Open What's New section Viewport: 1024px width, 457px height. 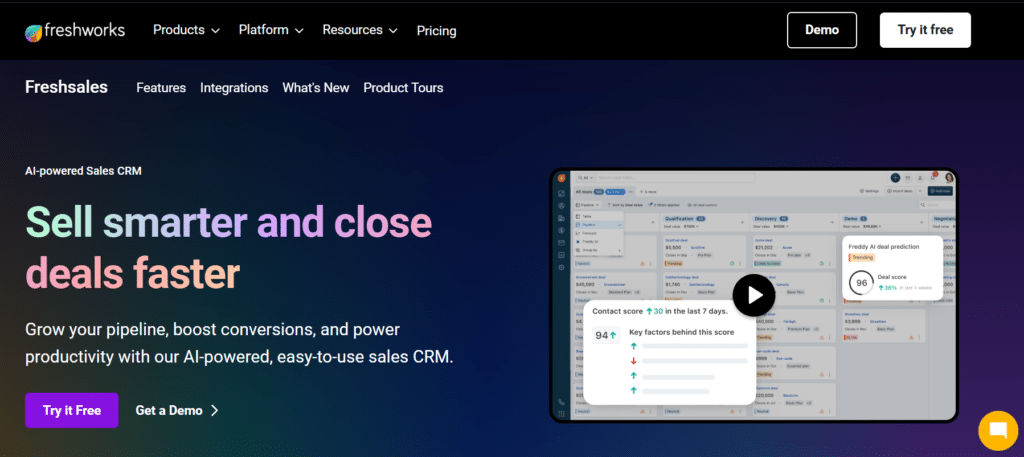[x=315, y=87]
